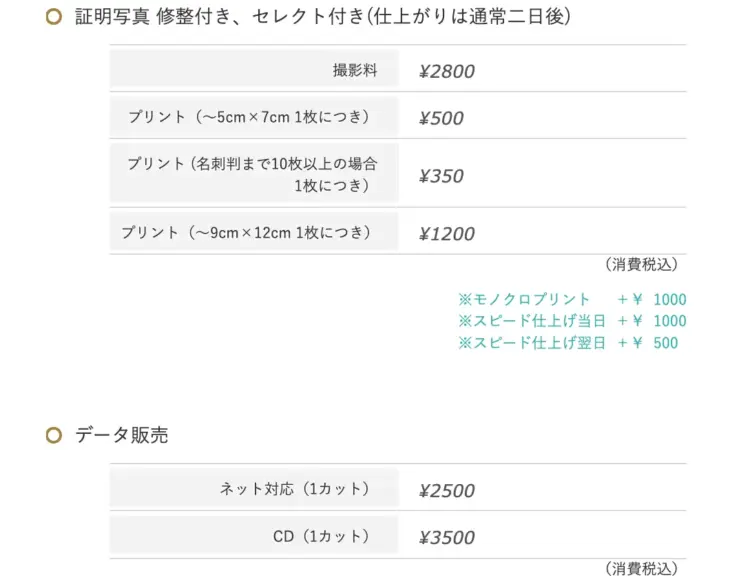Click the green スピード仕上げ当日 surcharge note
Viewport: 750px width, 584px height.
(x=572, y=321)
